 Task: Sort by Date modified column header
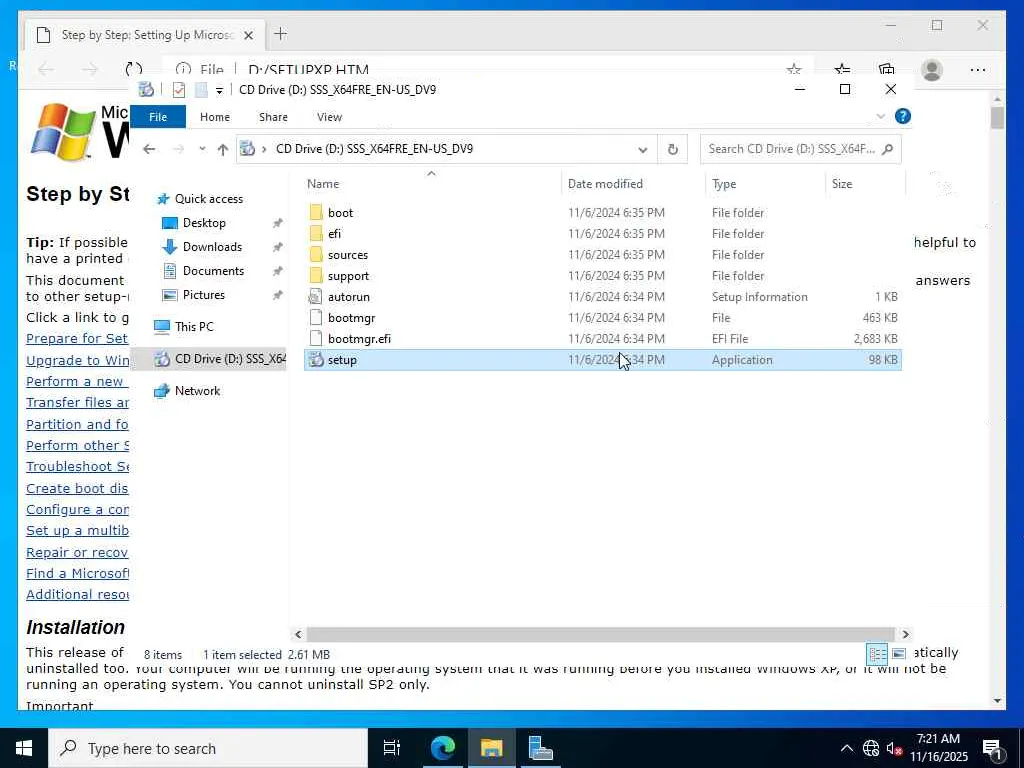coord(633,184)
